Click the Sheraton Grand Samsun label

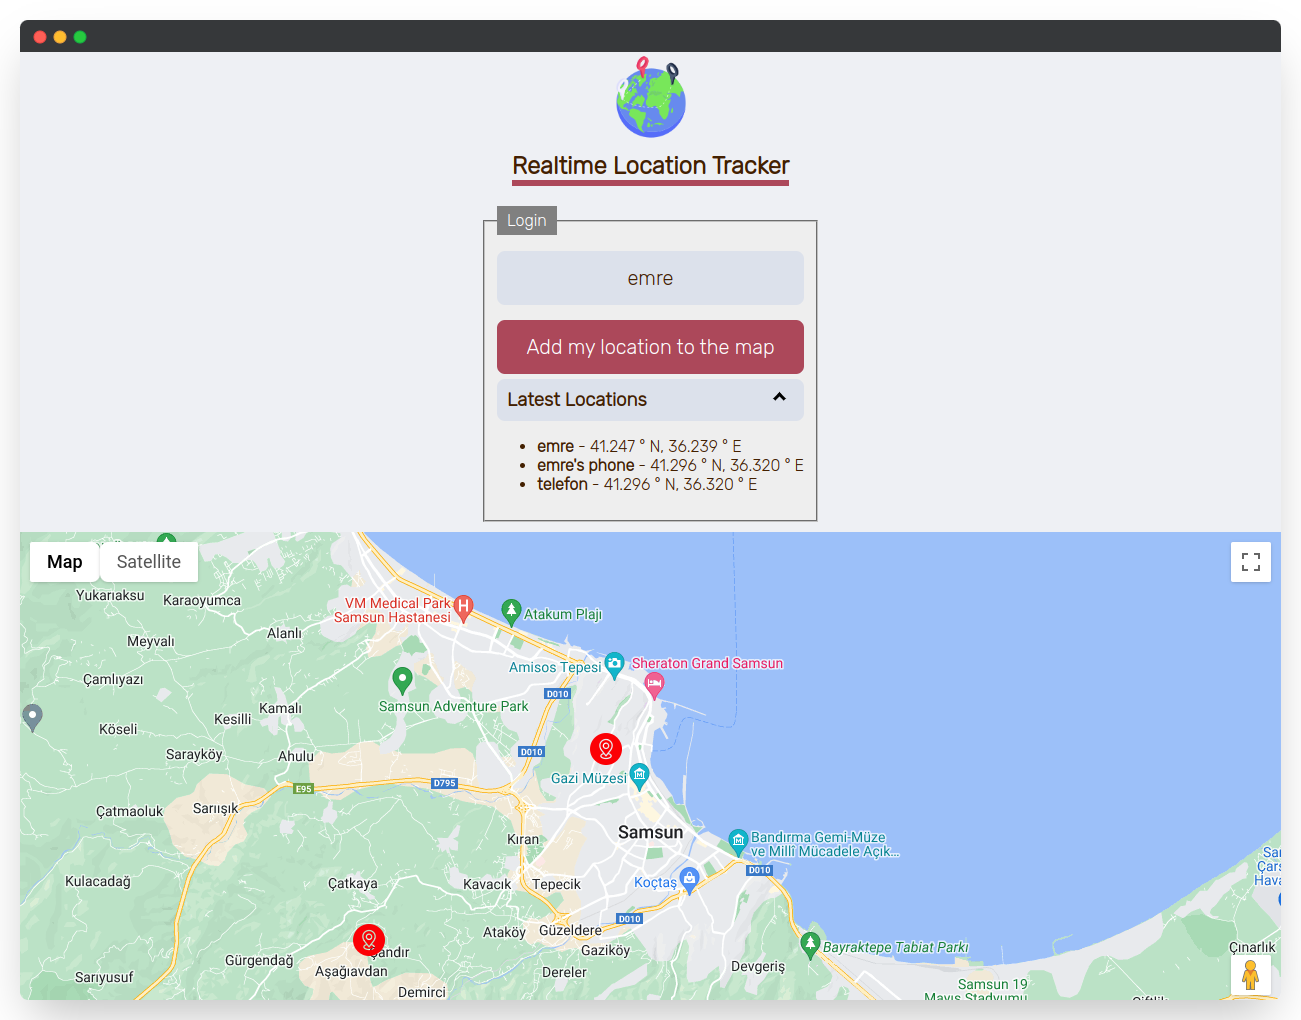pos(707,663)
